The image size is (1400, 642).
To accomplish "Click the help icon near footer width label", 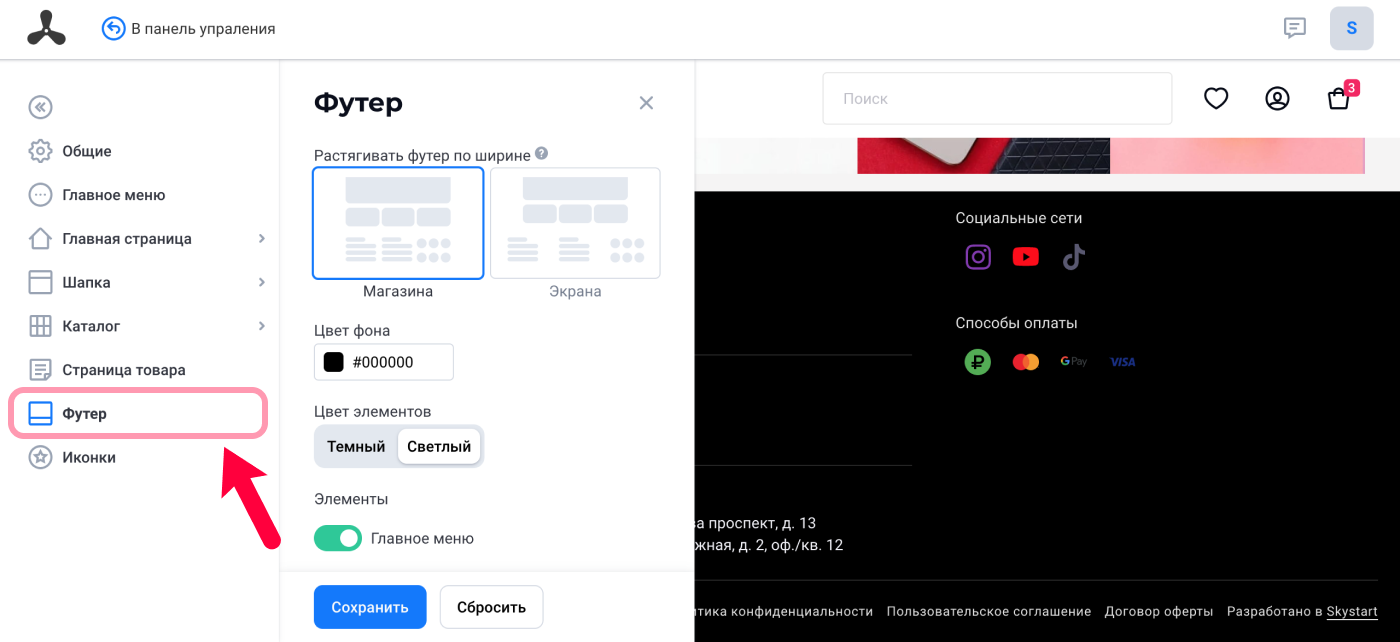I will click(x=541, y=154).
